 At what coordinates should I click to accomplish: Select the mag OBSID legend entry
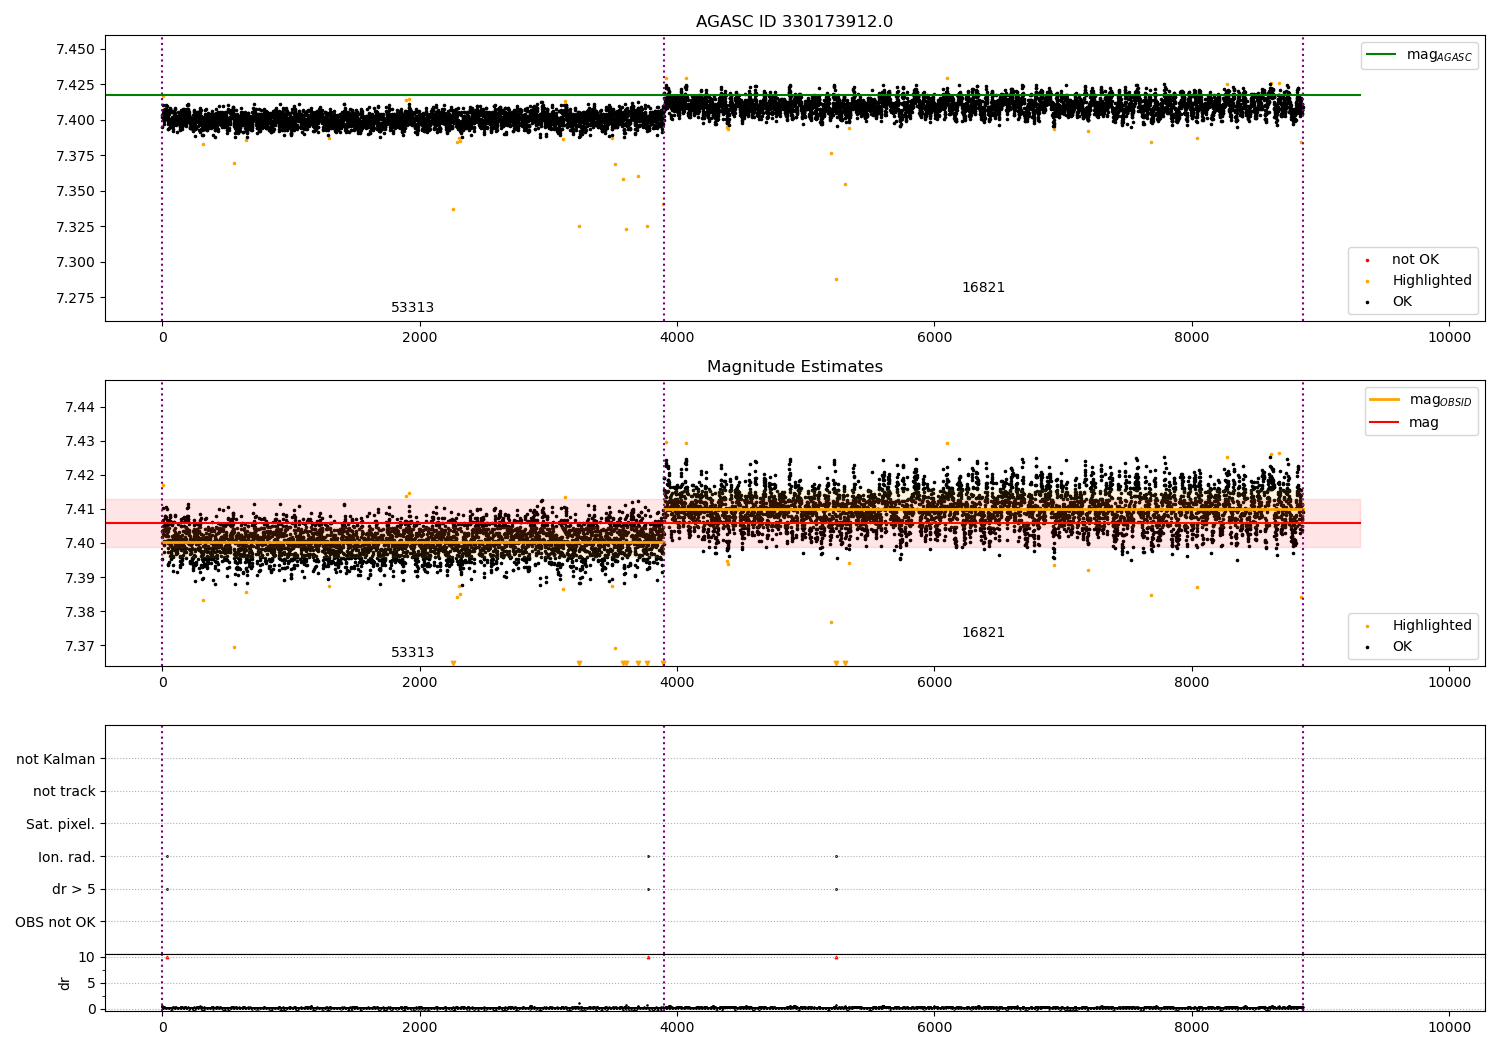pos(1420,400)
